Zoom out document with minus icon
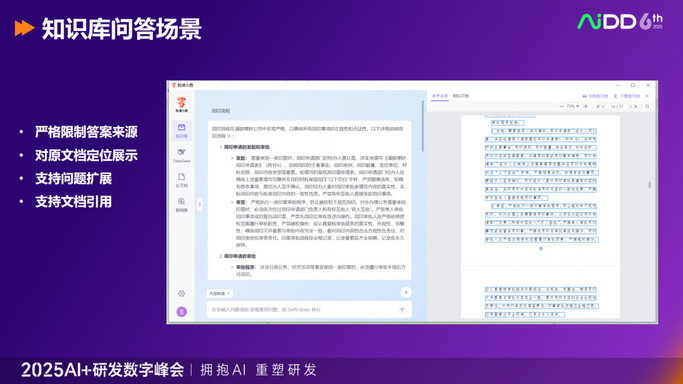 tap(561, 106)
